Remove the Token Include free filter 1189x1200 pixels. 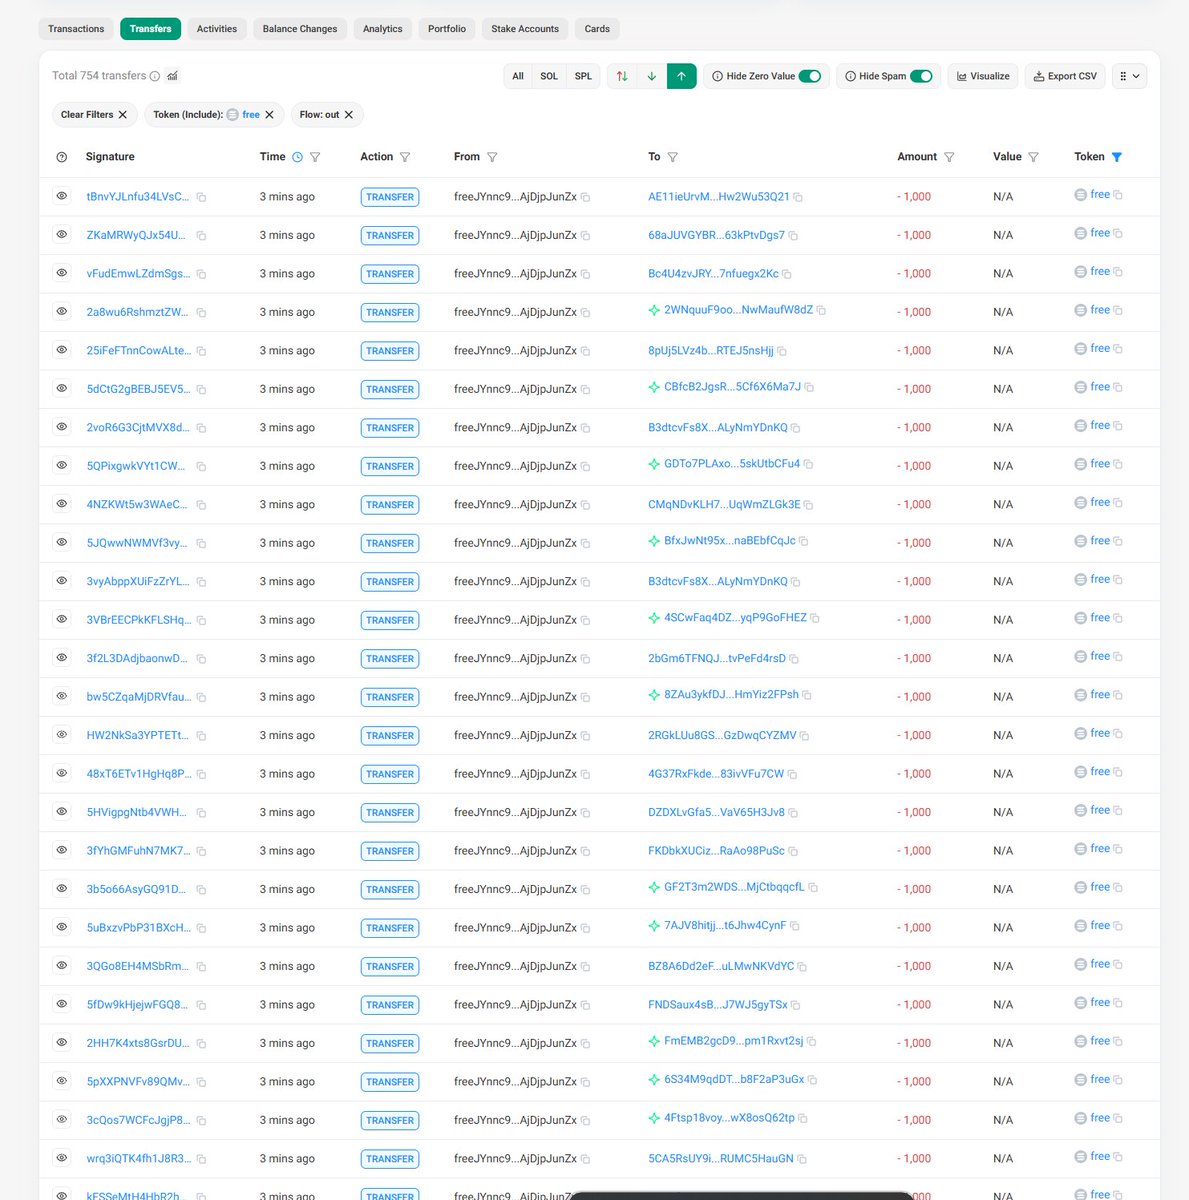click(269, 115)
